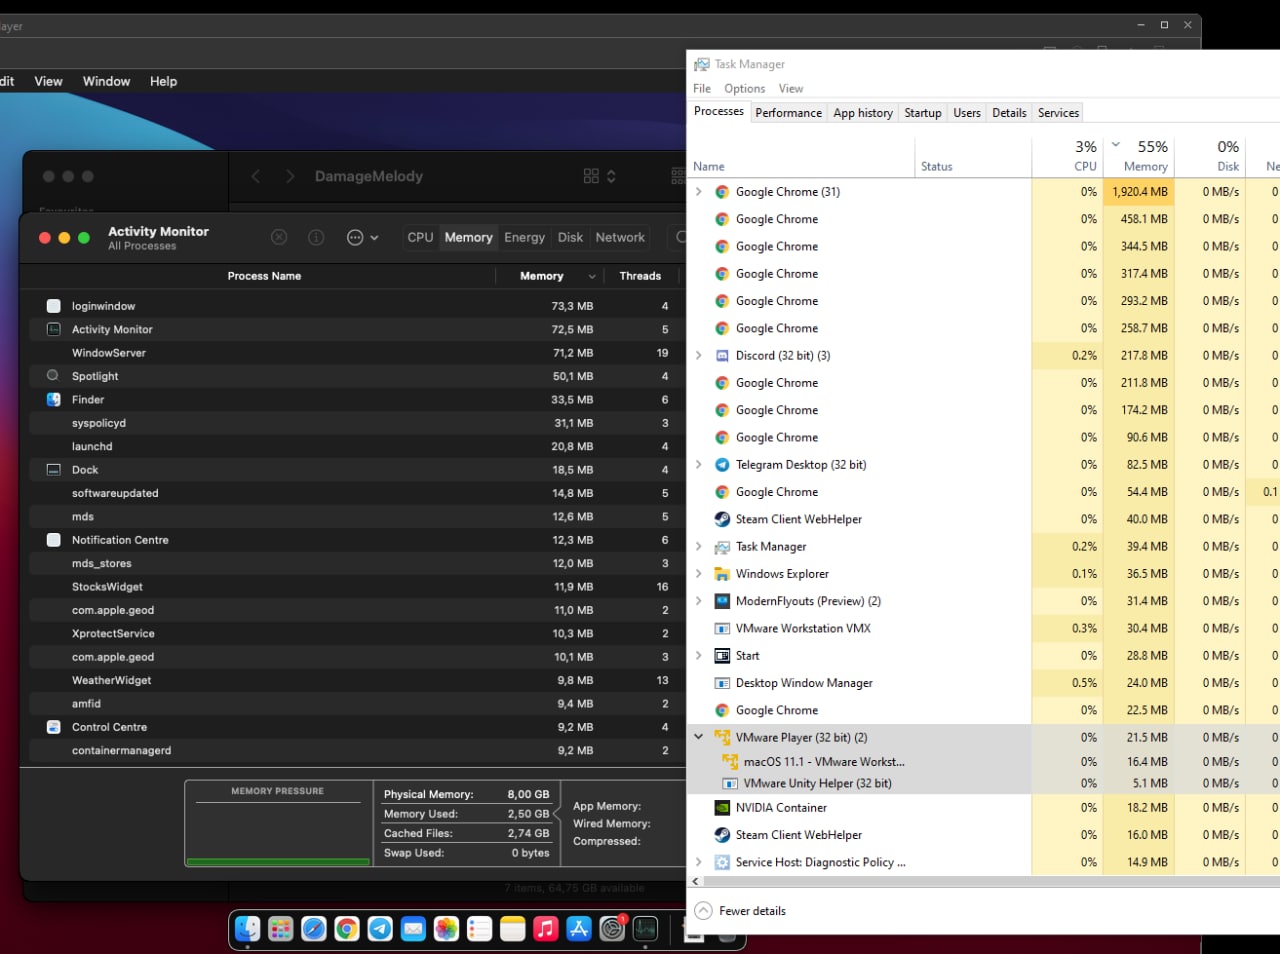Open the more options menu in Activity Monitor
1280x954 pixels.
pyautogui.click(x=362, y=237)
